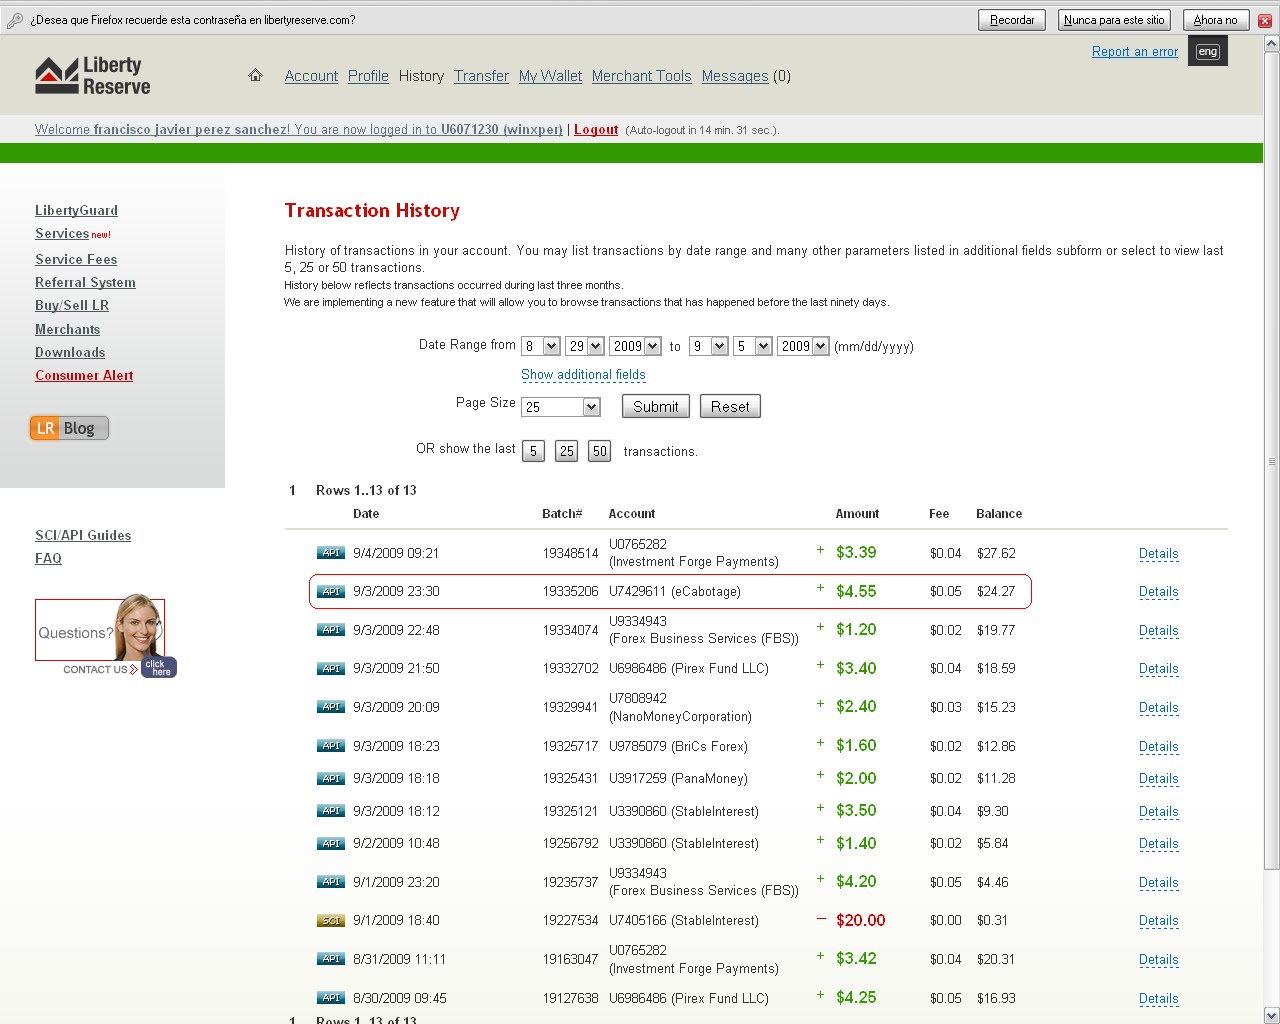Click the Logout link
The height and width of the screenshot is (1024, 1280).
tap(596, 129)
